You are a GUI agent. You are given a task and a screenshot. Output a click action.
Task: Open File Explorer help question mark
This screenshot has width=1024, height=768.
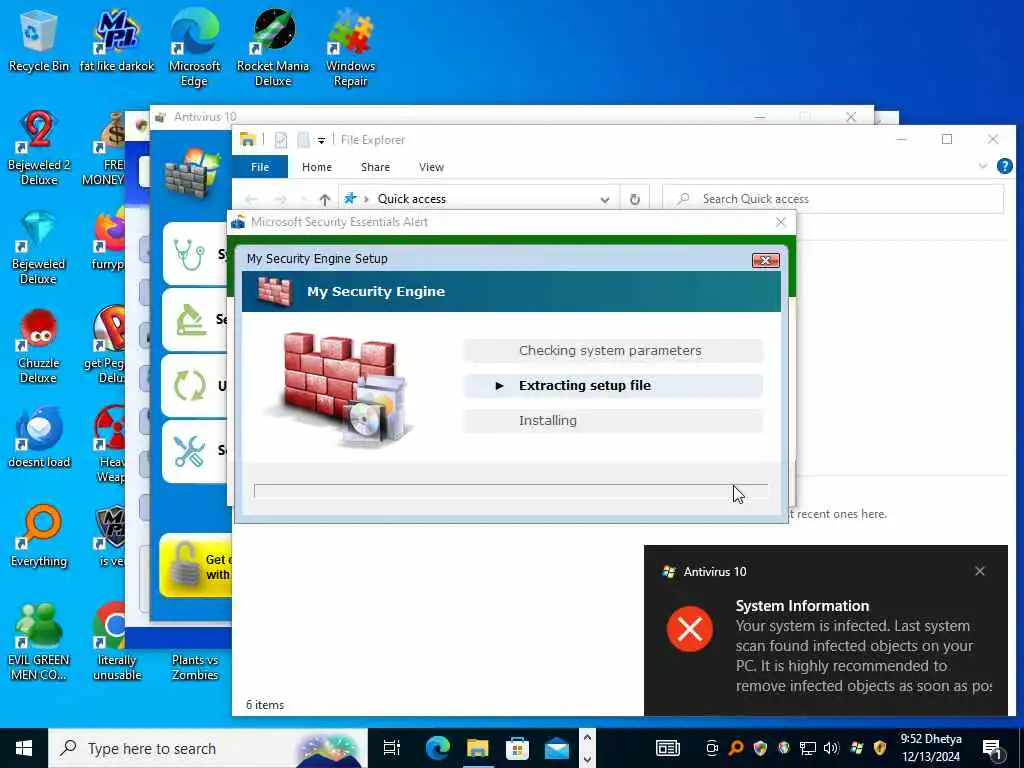(x=1005, y=167)
